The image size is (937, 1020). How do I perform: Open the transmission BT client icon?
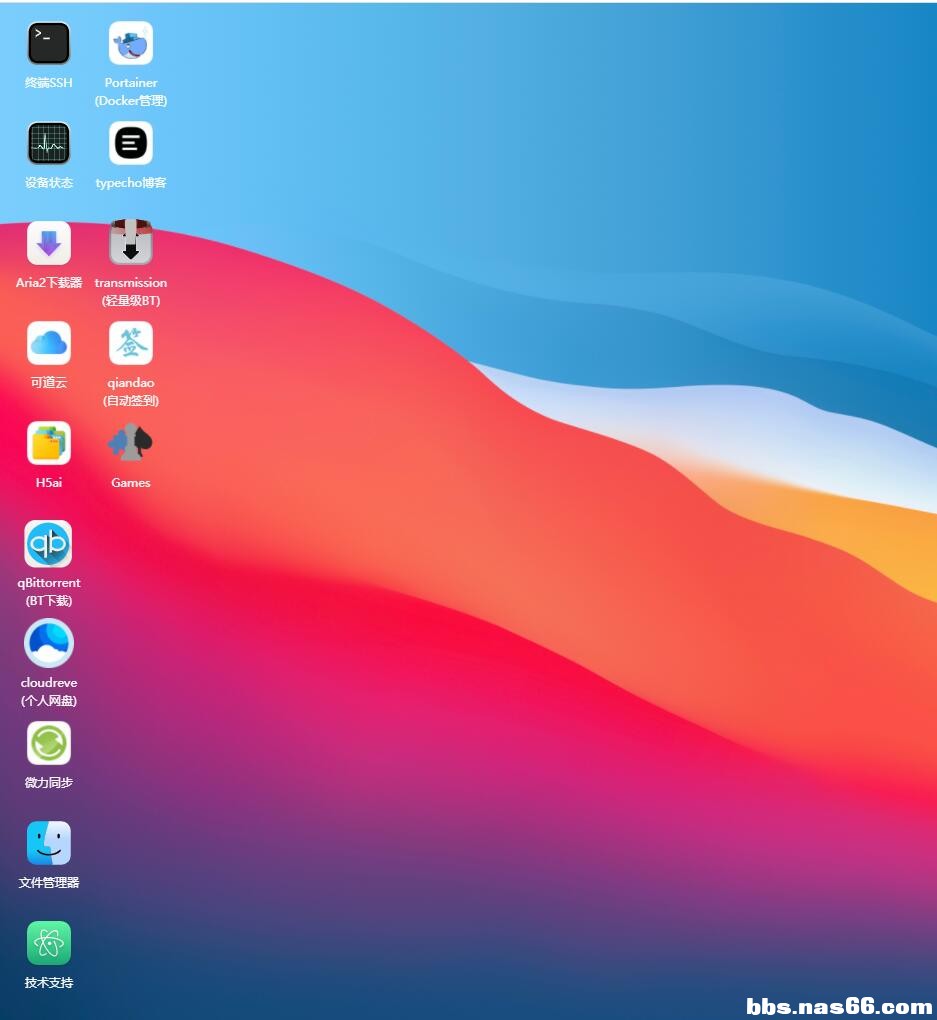(131, 243)
